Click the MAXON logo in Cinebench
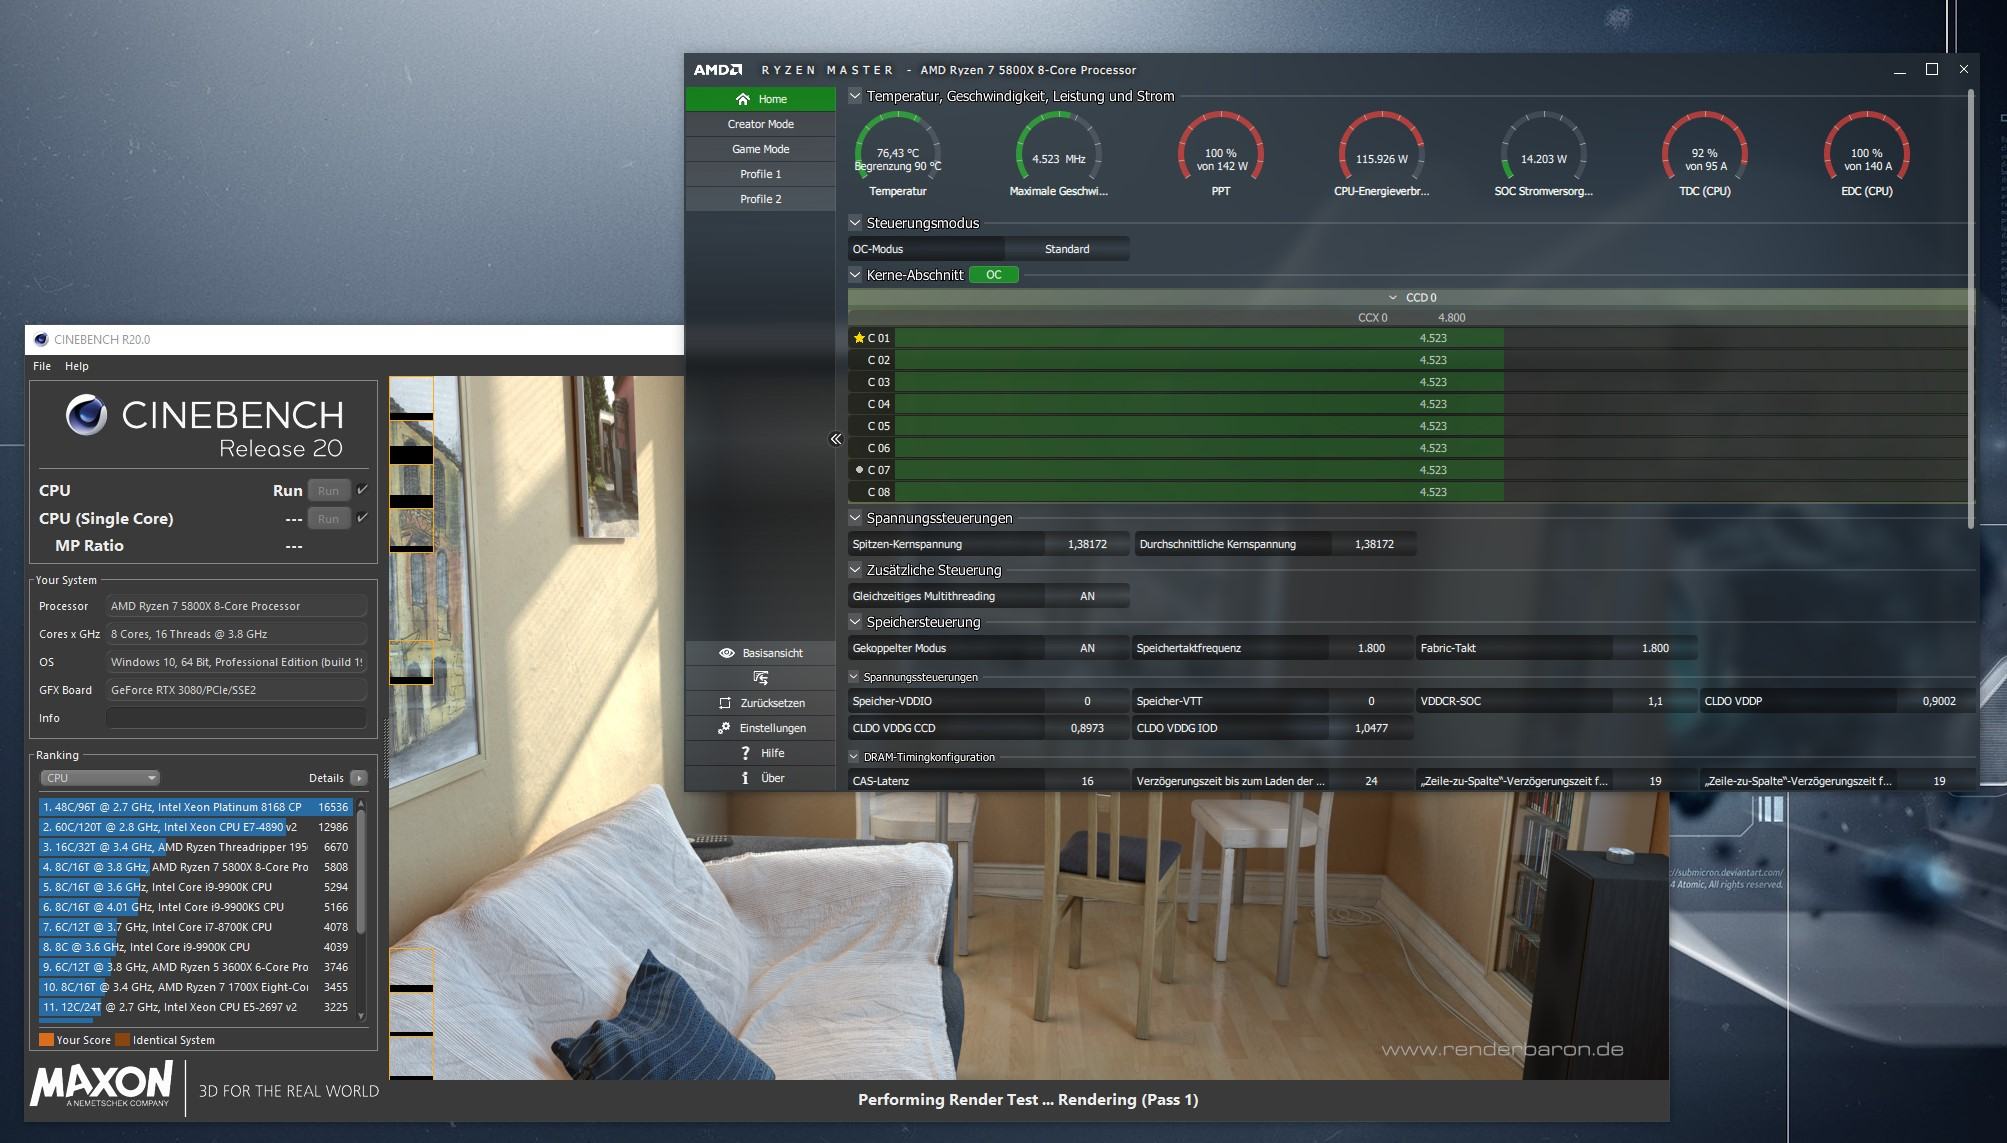 click(101, 1085)
